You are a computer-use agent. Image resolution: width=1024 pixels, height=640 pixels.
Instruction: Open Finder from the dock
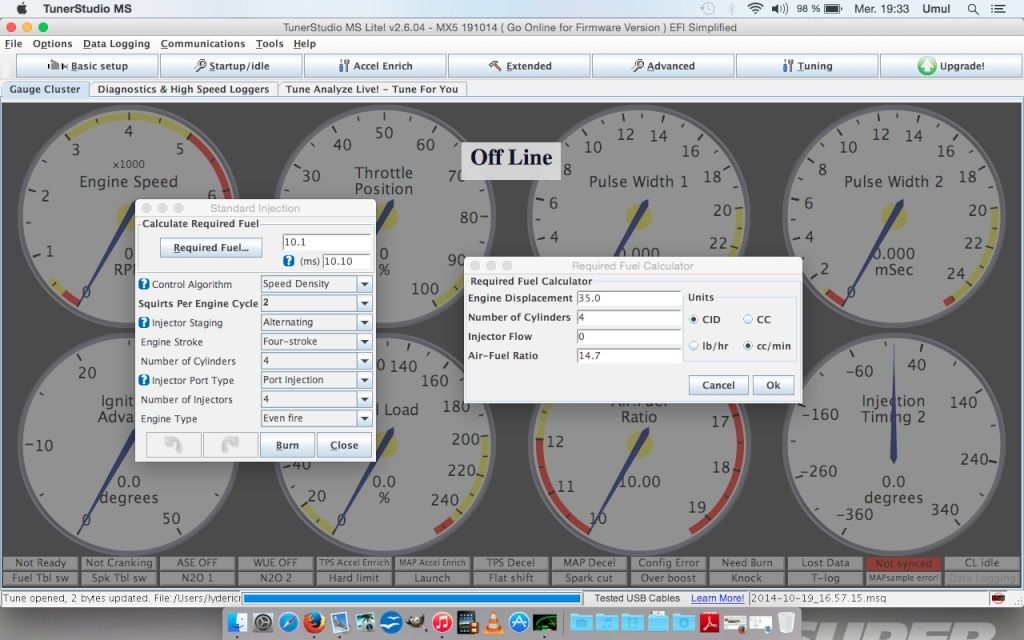click(x=238, y=622)
